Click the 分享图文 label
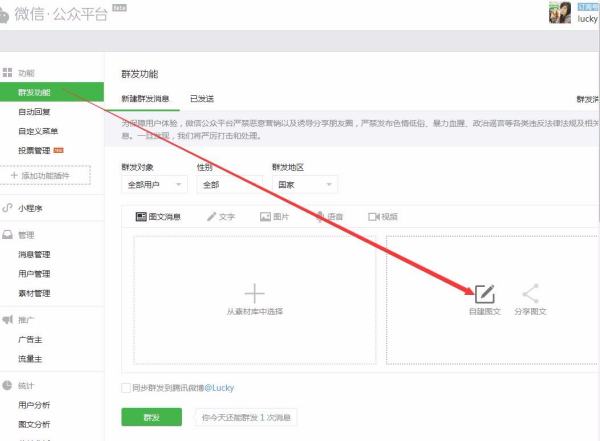 [530, 311]
